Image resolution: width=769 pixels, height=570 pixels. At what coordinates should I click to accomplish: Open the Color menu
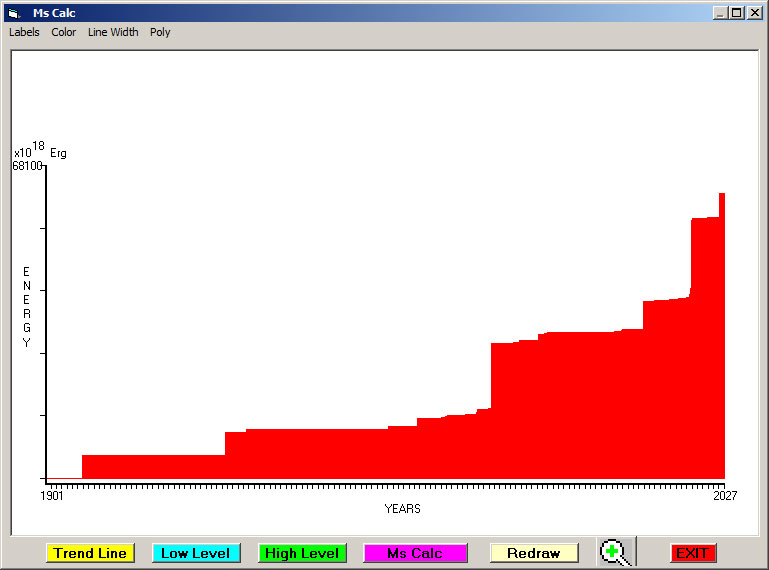pos(64,32)
